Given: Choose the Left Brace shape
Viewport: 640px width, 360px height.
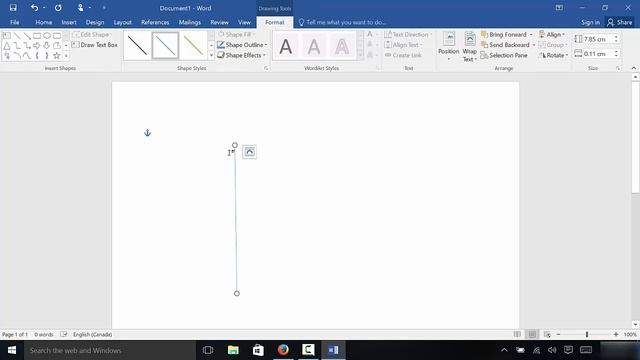Looking at the screenshot, I should (x=37, y=56).
